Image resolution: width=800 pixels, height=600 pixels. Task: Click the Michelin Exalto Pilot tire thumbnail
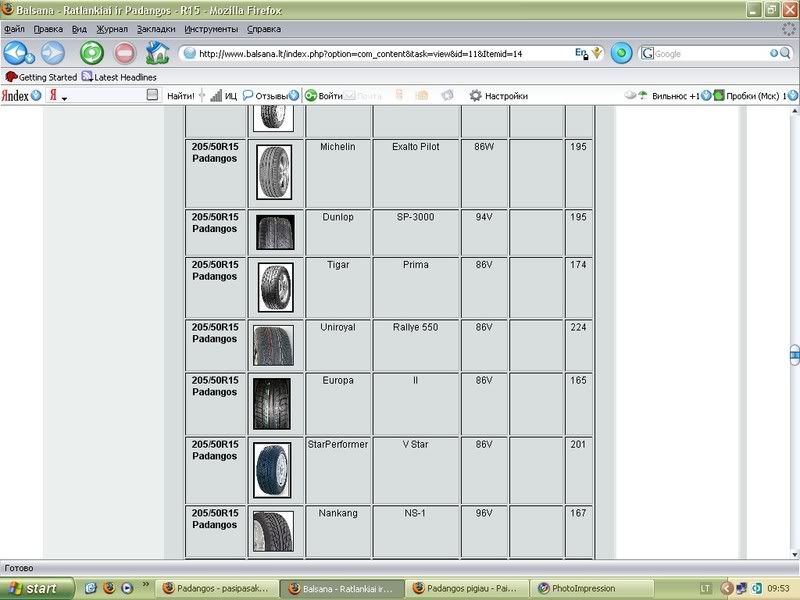273,172
